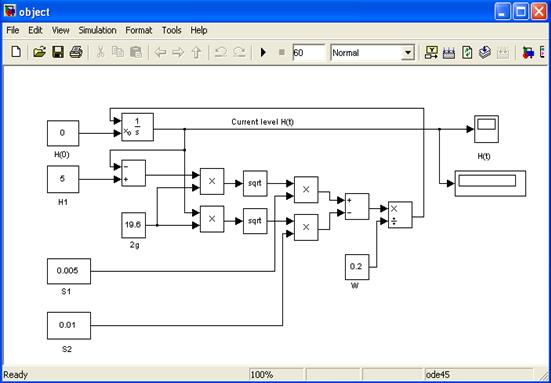
Task: Select the H1 constant block
Action: tap(63, 179)
